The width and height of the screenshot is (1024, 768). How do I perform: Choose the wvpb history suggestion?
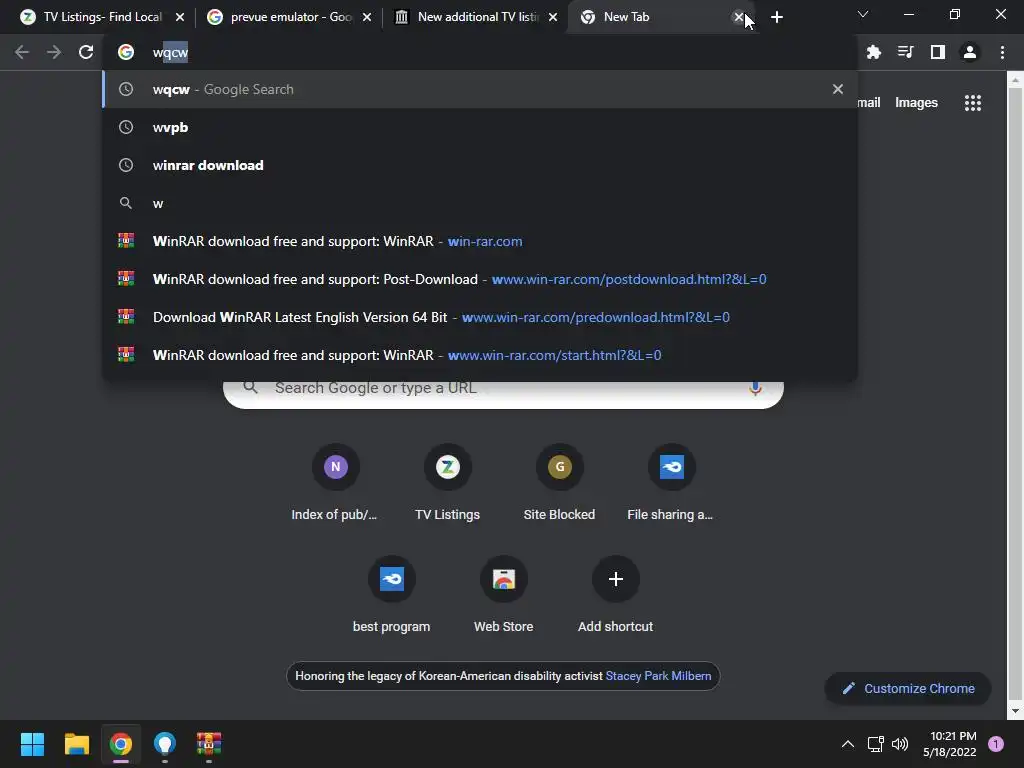coord(480,127)
